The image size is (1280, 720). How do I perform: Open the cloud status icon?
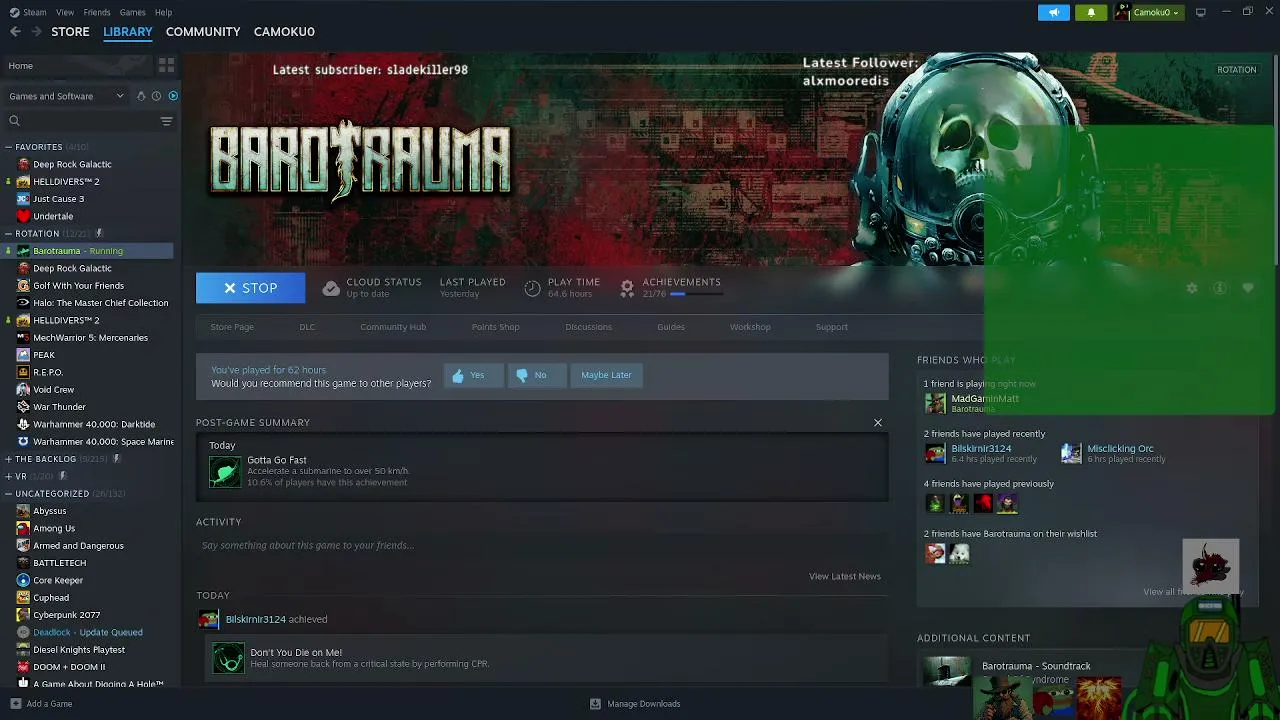pyautogui.click(x=331, y=288)
